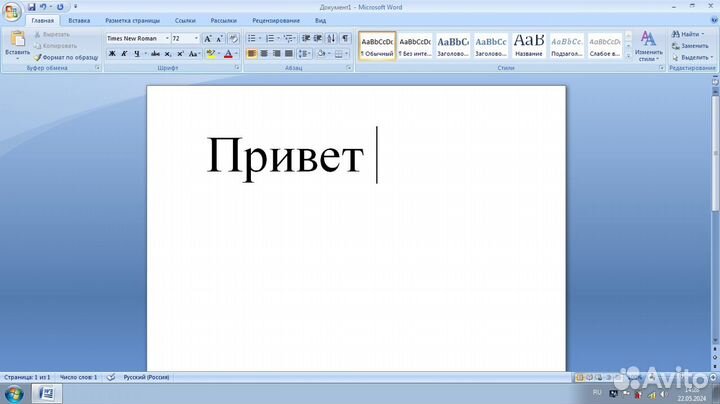
Task: Switch to the Главная tab
Action: coord(43,21)
